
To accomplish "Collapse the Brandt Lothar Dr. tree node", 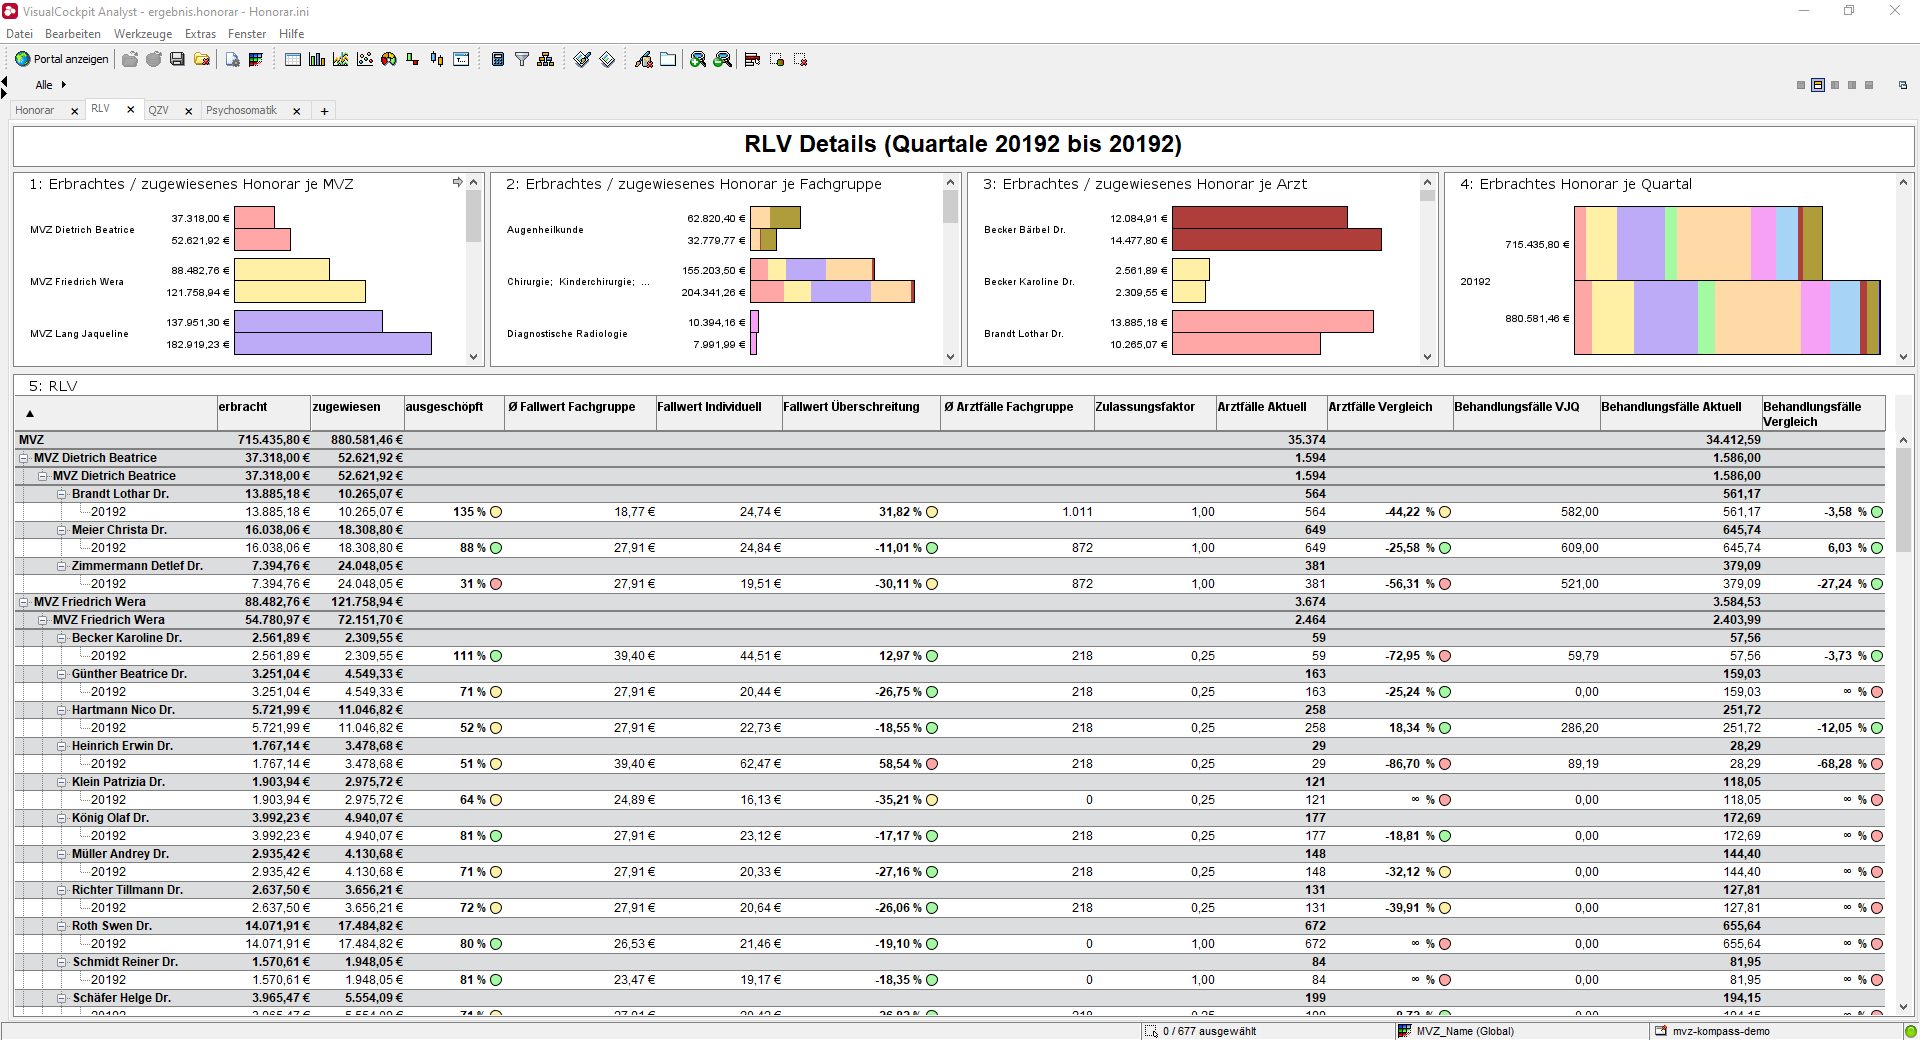I will pyautogui.click(x=62, y=494).
